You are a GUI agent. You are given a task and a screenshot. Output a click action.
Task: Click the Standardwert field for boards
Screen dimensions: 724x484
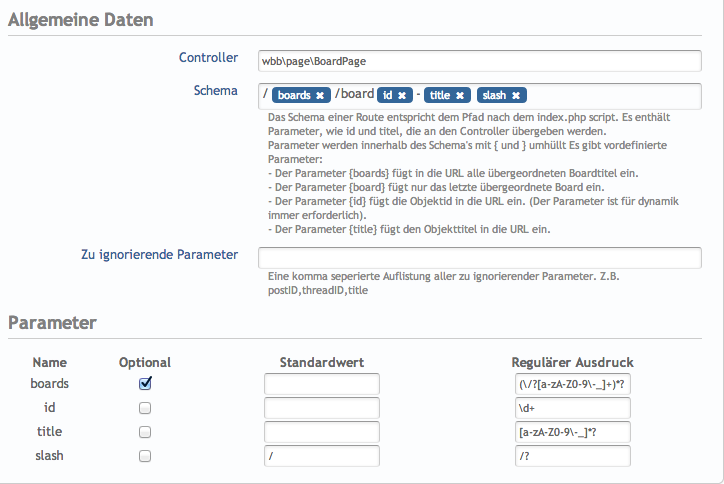[x=322, y=384]
